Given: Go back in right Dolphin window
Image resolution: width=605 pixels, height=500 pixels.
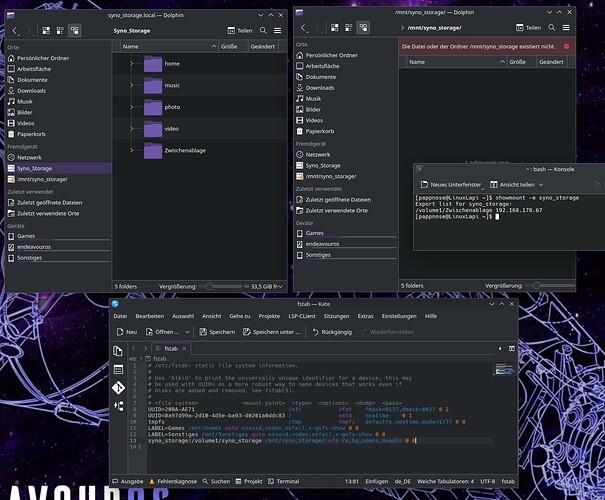Looking at the screenshot, I should [x=303, y=27].
